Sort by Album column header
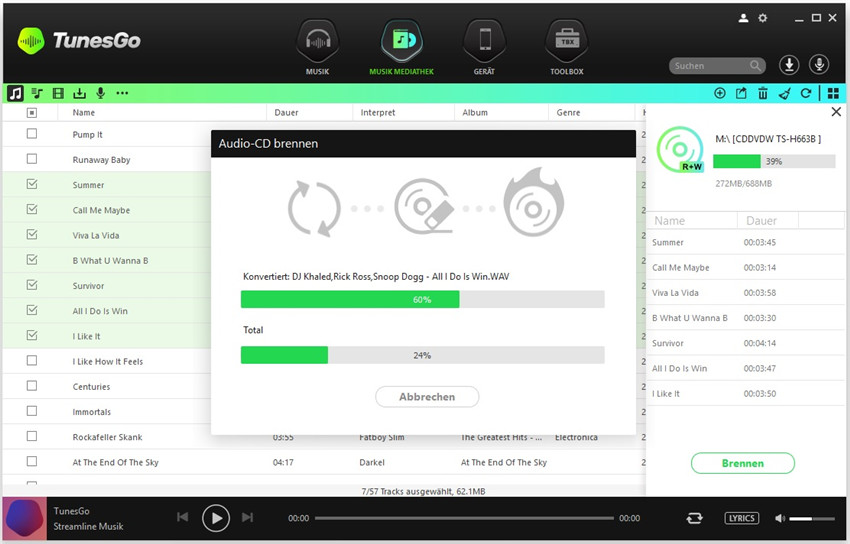Viewport: 850px width, 544px height. coord(475,113)
